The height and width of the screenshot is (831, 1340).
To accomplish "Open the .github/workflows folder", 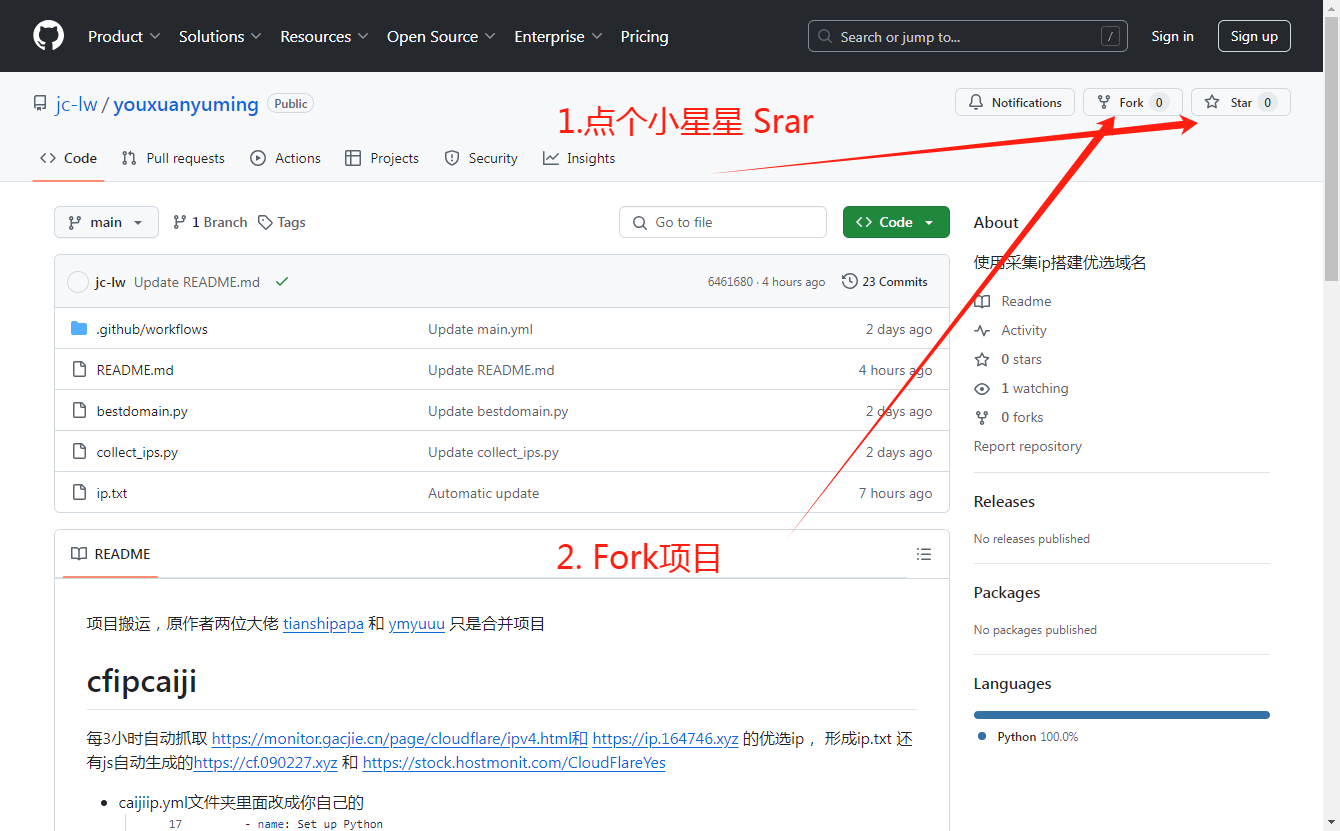I will [152, 329].
